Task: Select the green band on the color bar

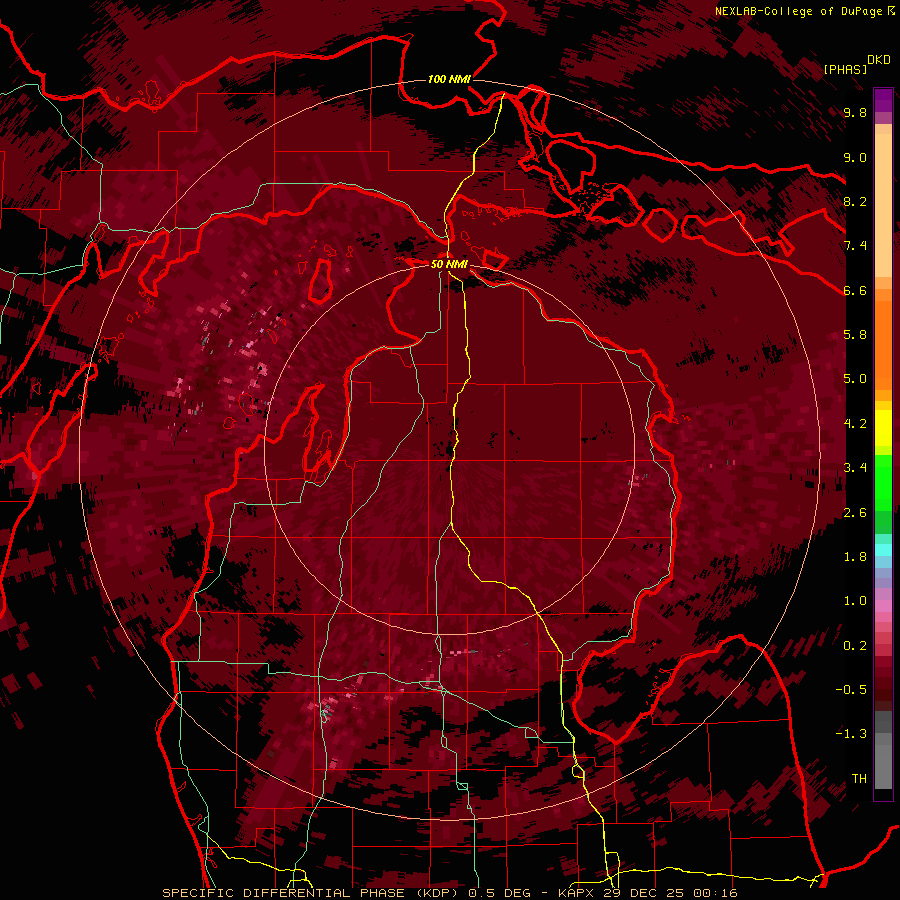Action: pyautogui.click(x=883, y=483)
